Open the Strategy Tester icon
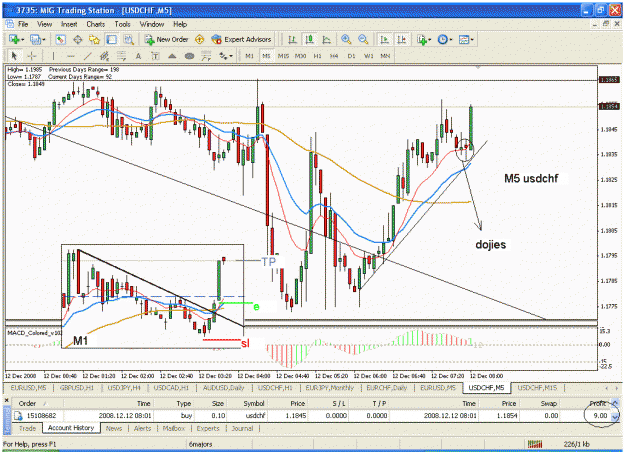Viewport: 625px width, 452px height. pyautogui.click(x=128, y=39)
